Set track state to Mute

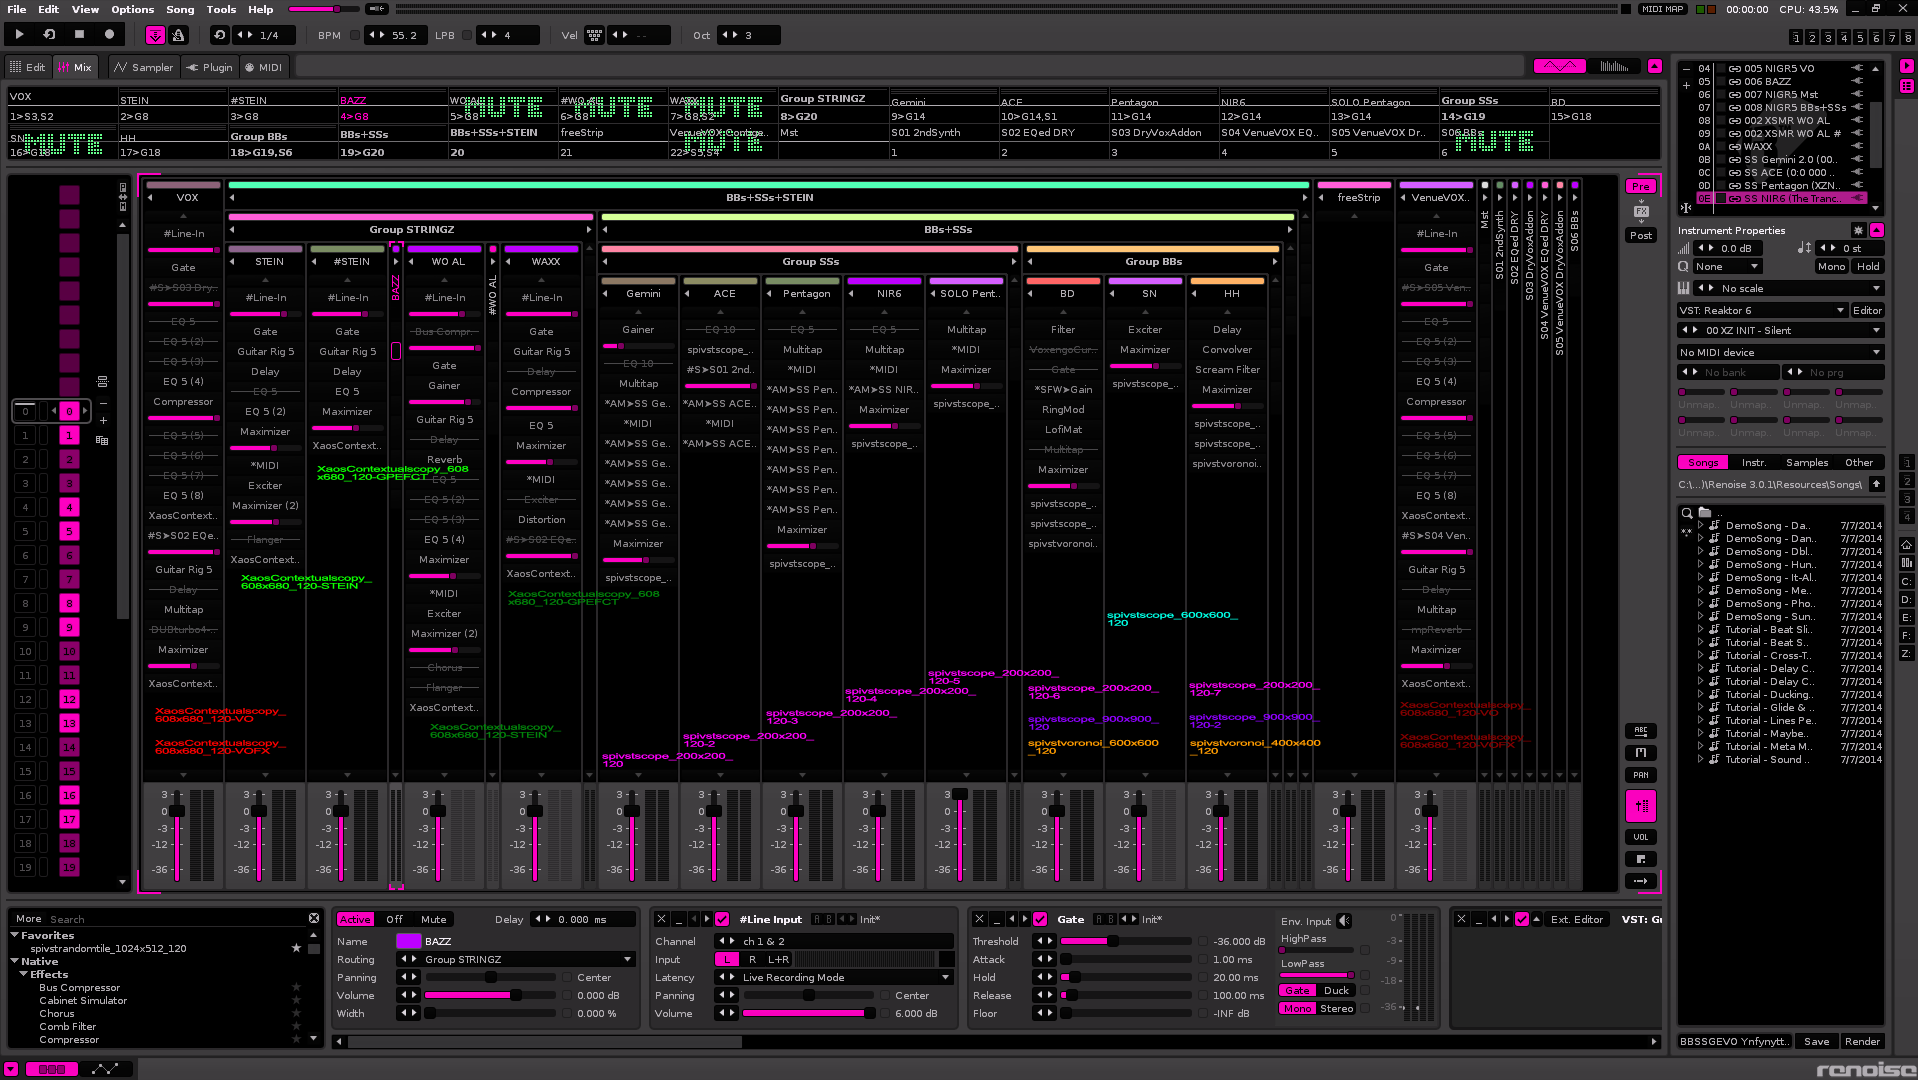[433, 919]
